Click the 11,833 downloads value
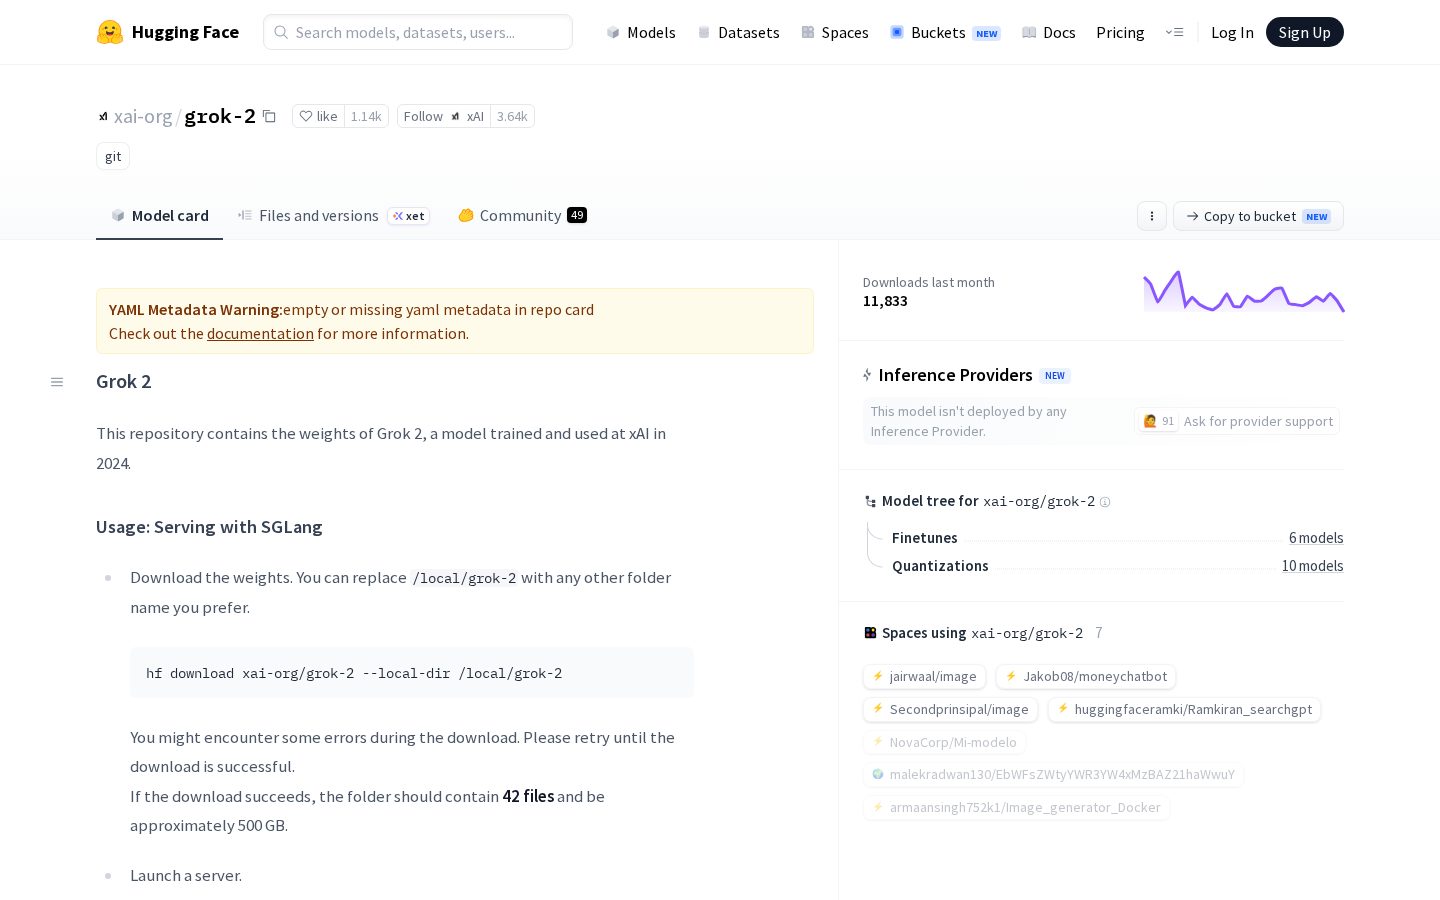This screenshot has width=1440, height=900. click(885, 301)
